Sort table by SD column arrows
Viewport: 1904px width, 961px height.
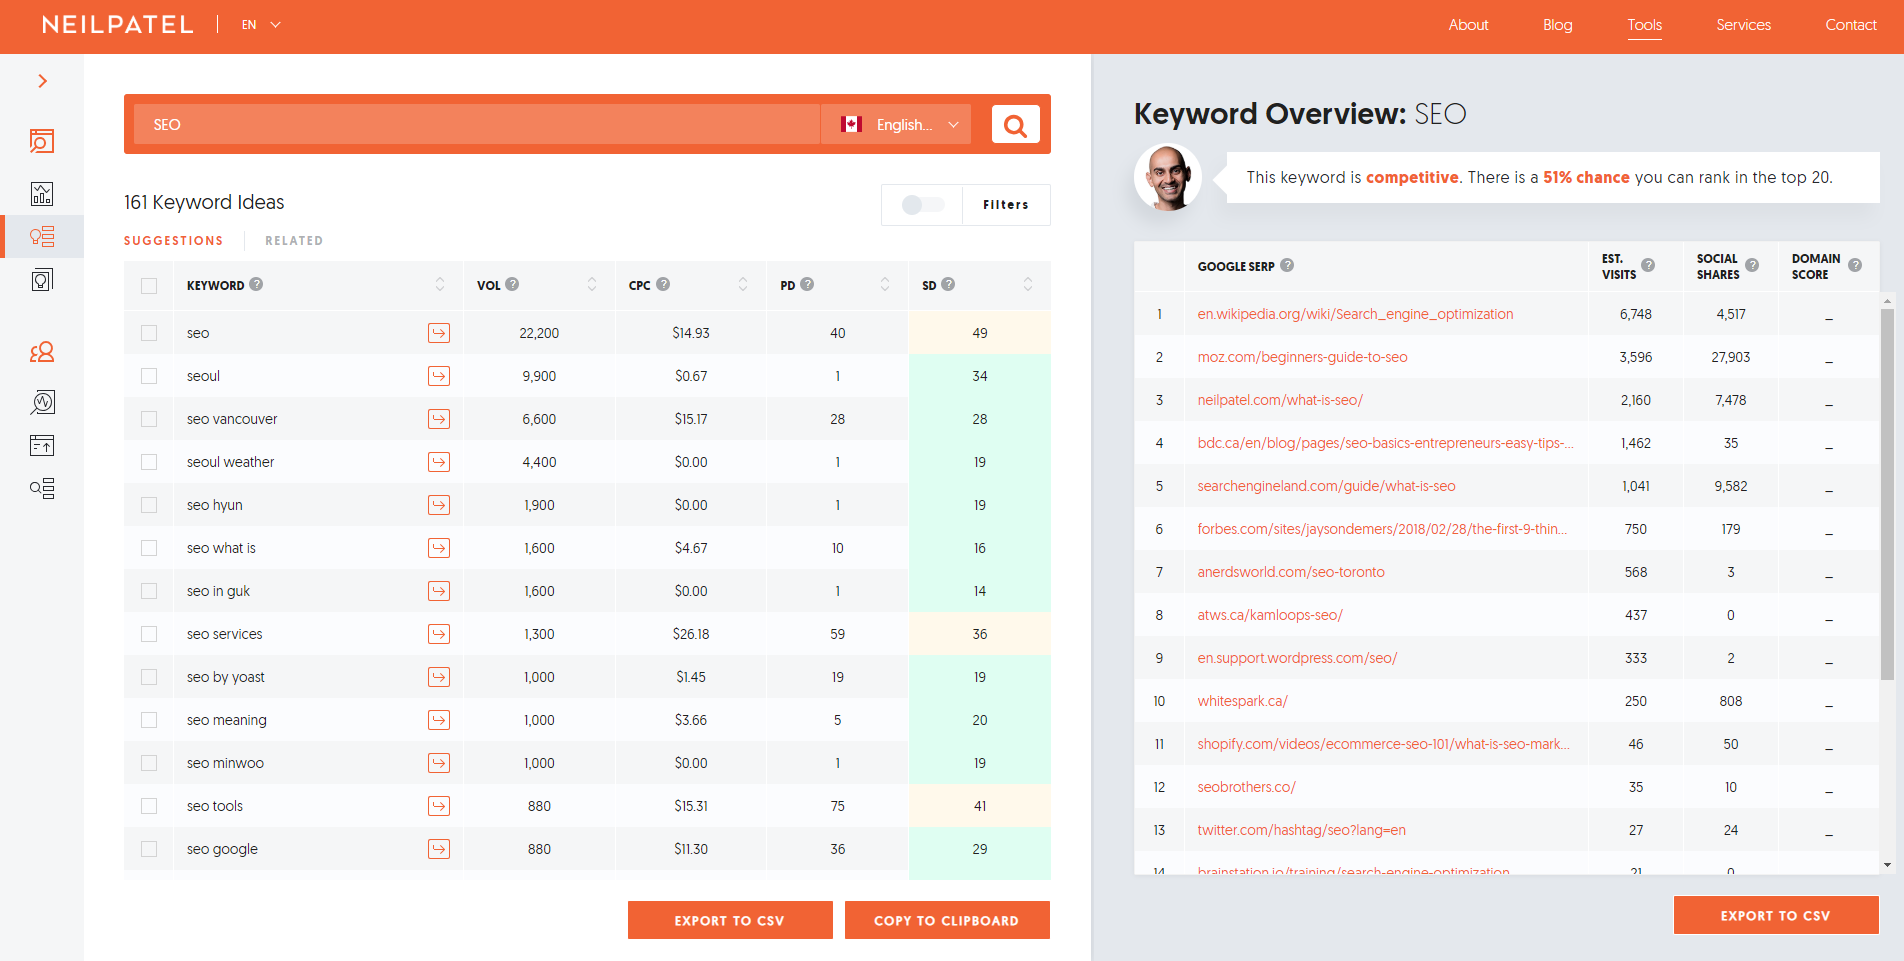1028,285
